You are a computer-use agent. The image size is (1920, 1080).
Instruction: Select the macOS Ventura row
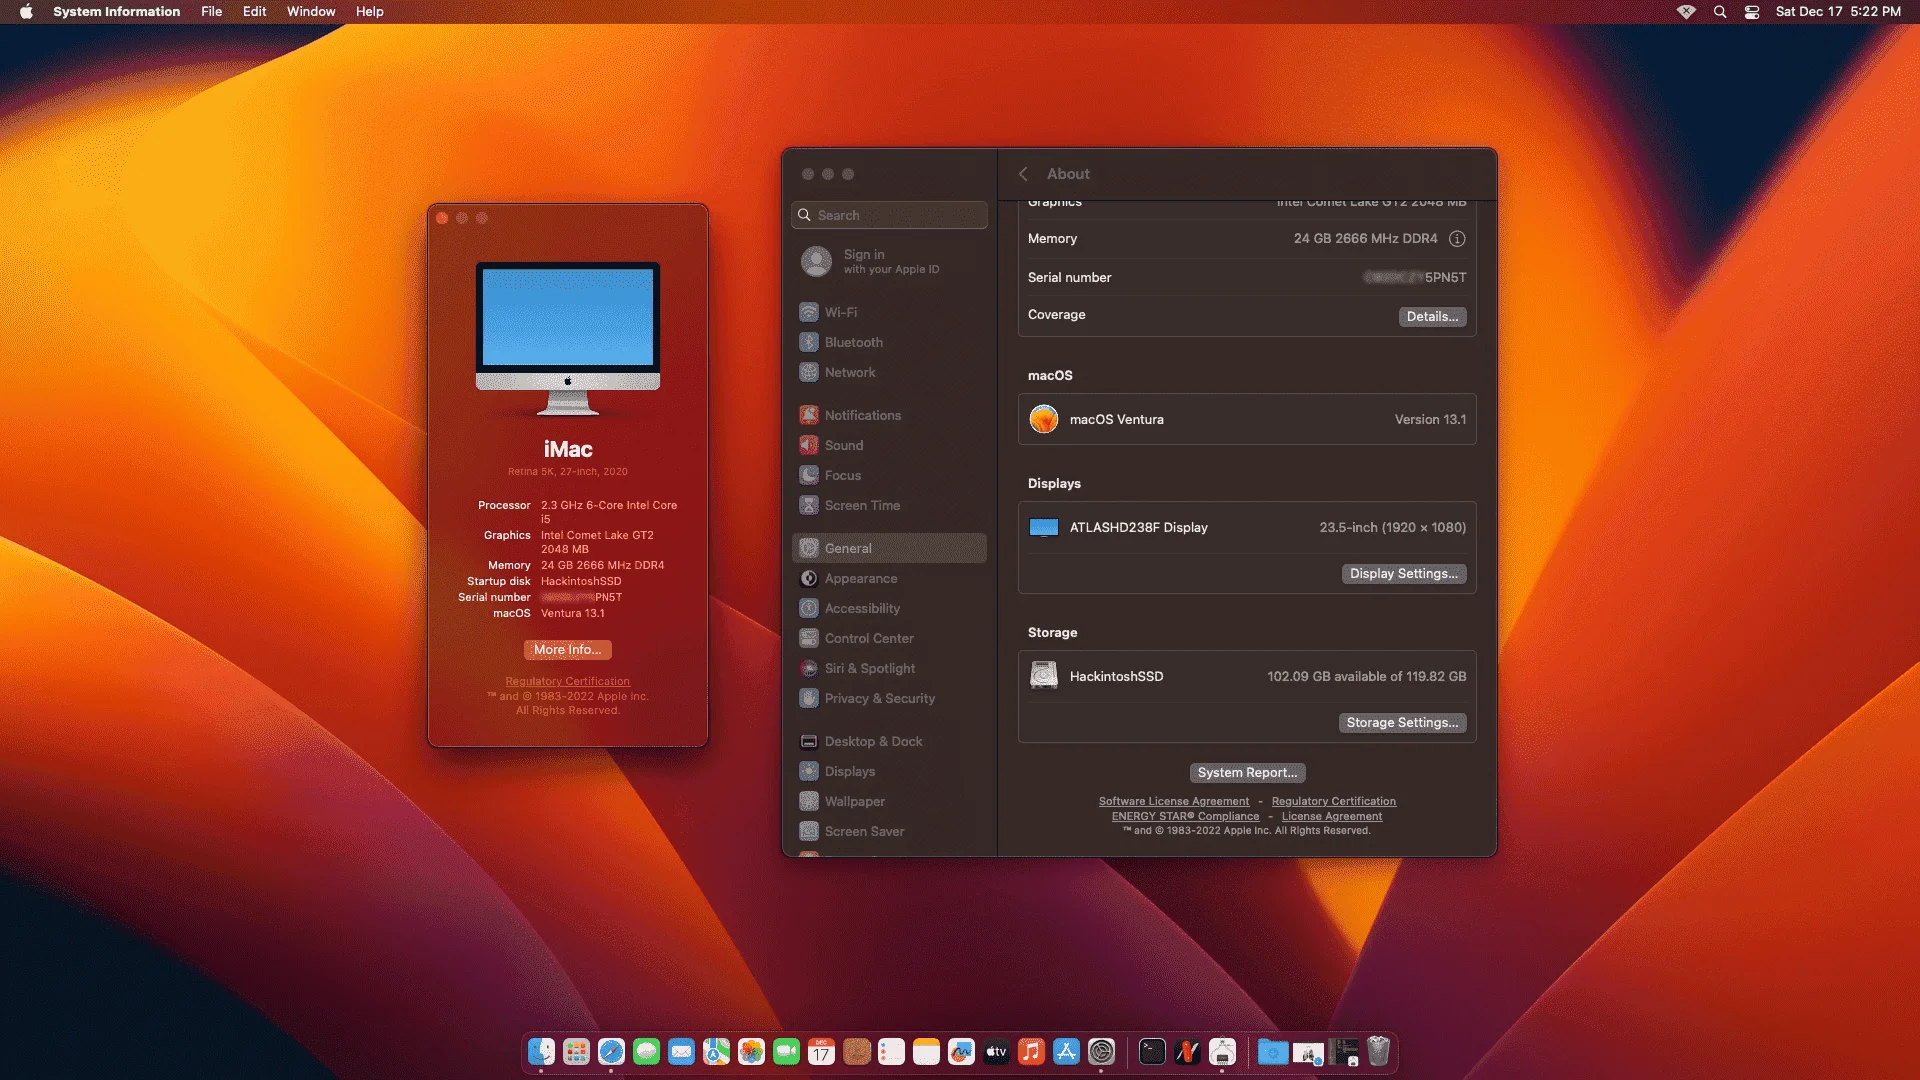(x=1247, y=420)
